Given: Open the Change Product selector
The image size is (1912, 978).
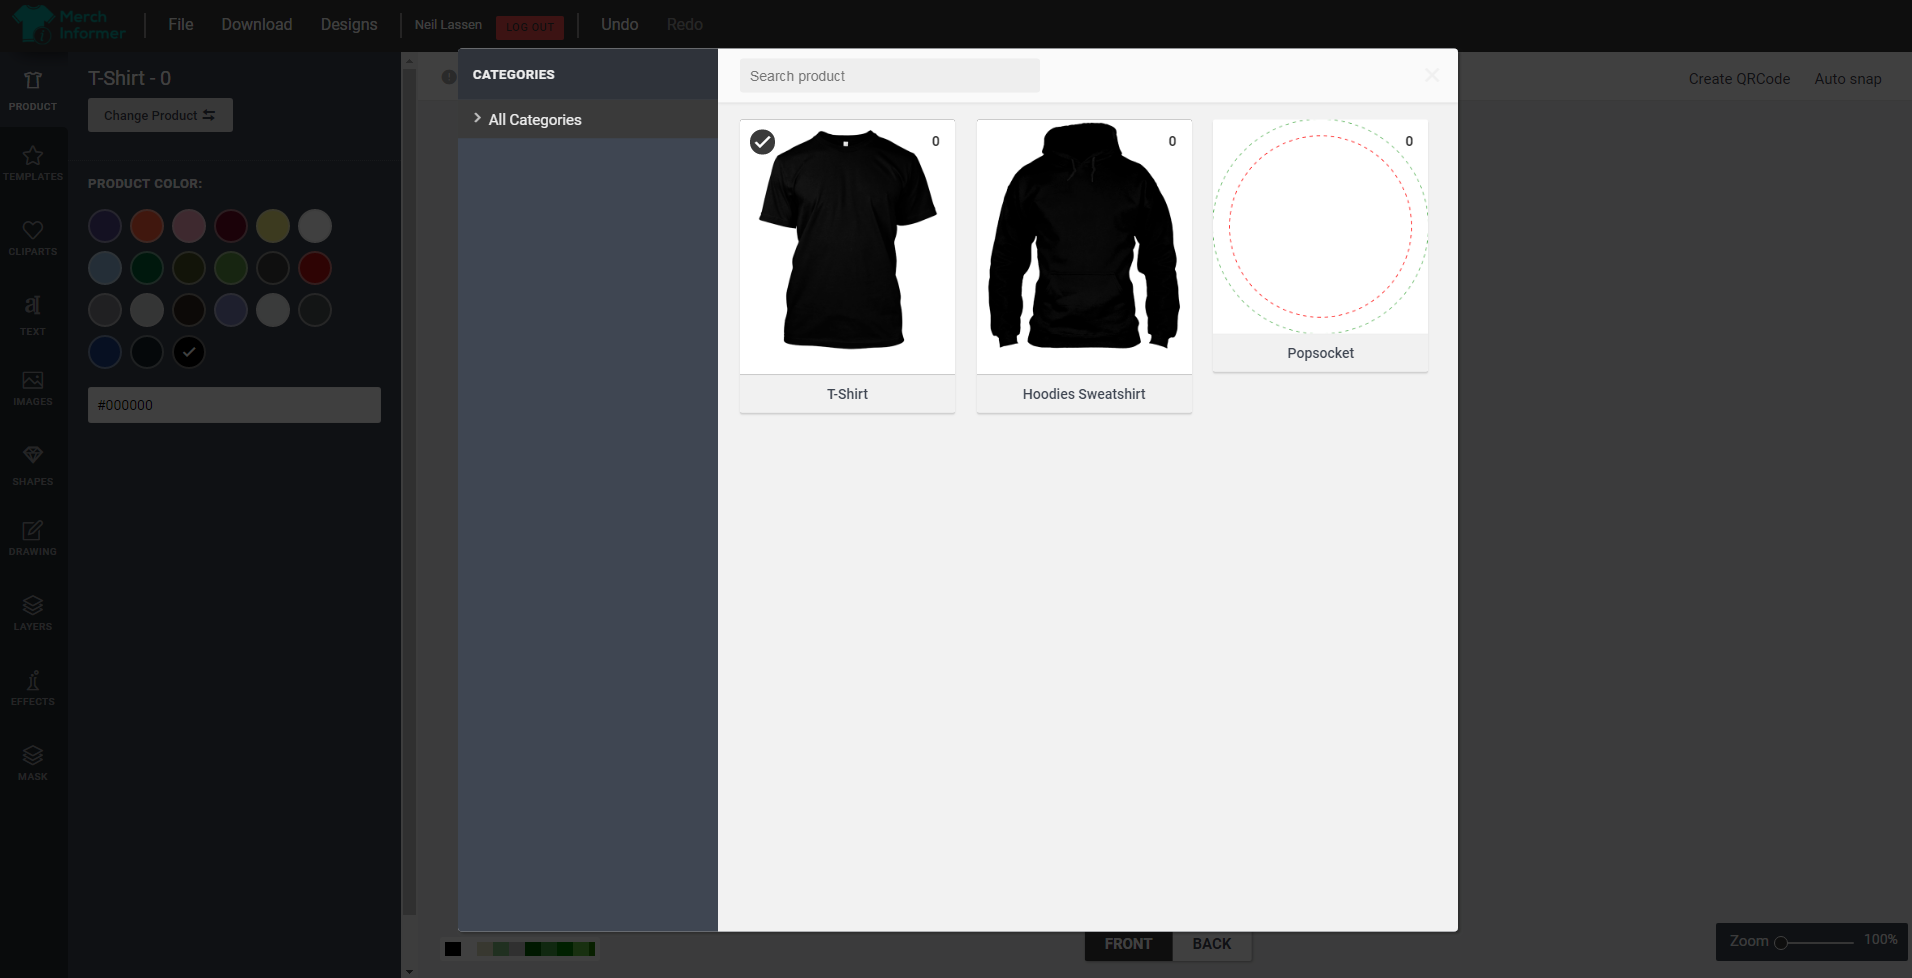Looking at the screenshot, I should pos(159,115).
